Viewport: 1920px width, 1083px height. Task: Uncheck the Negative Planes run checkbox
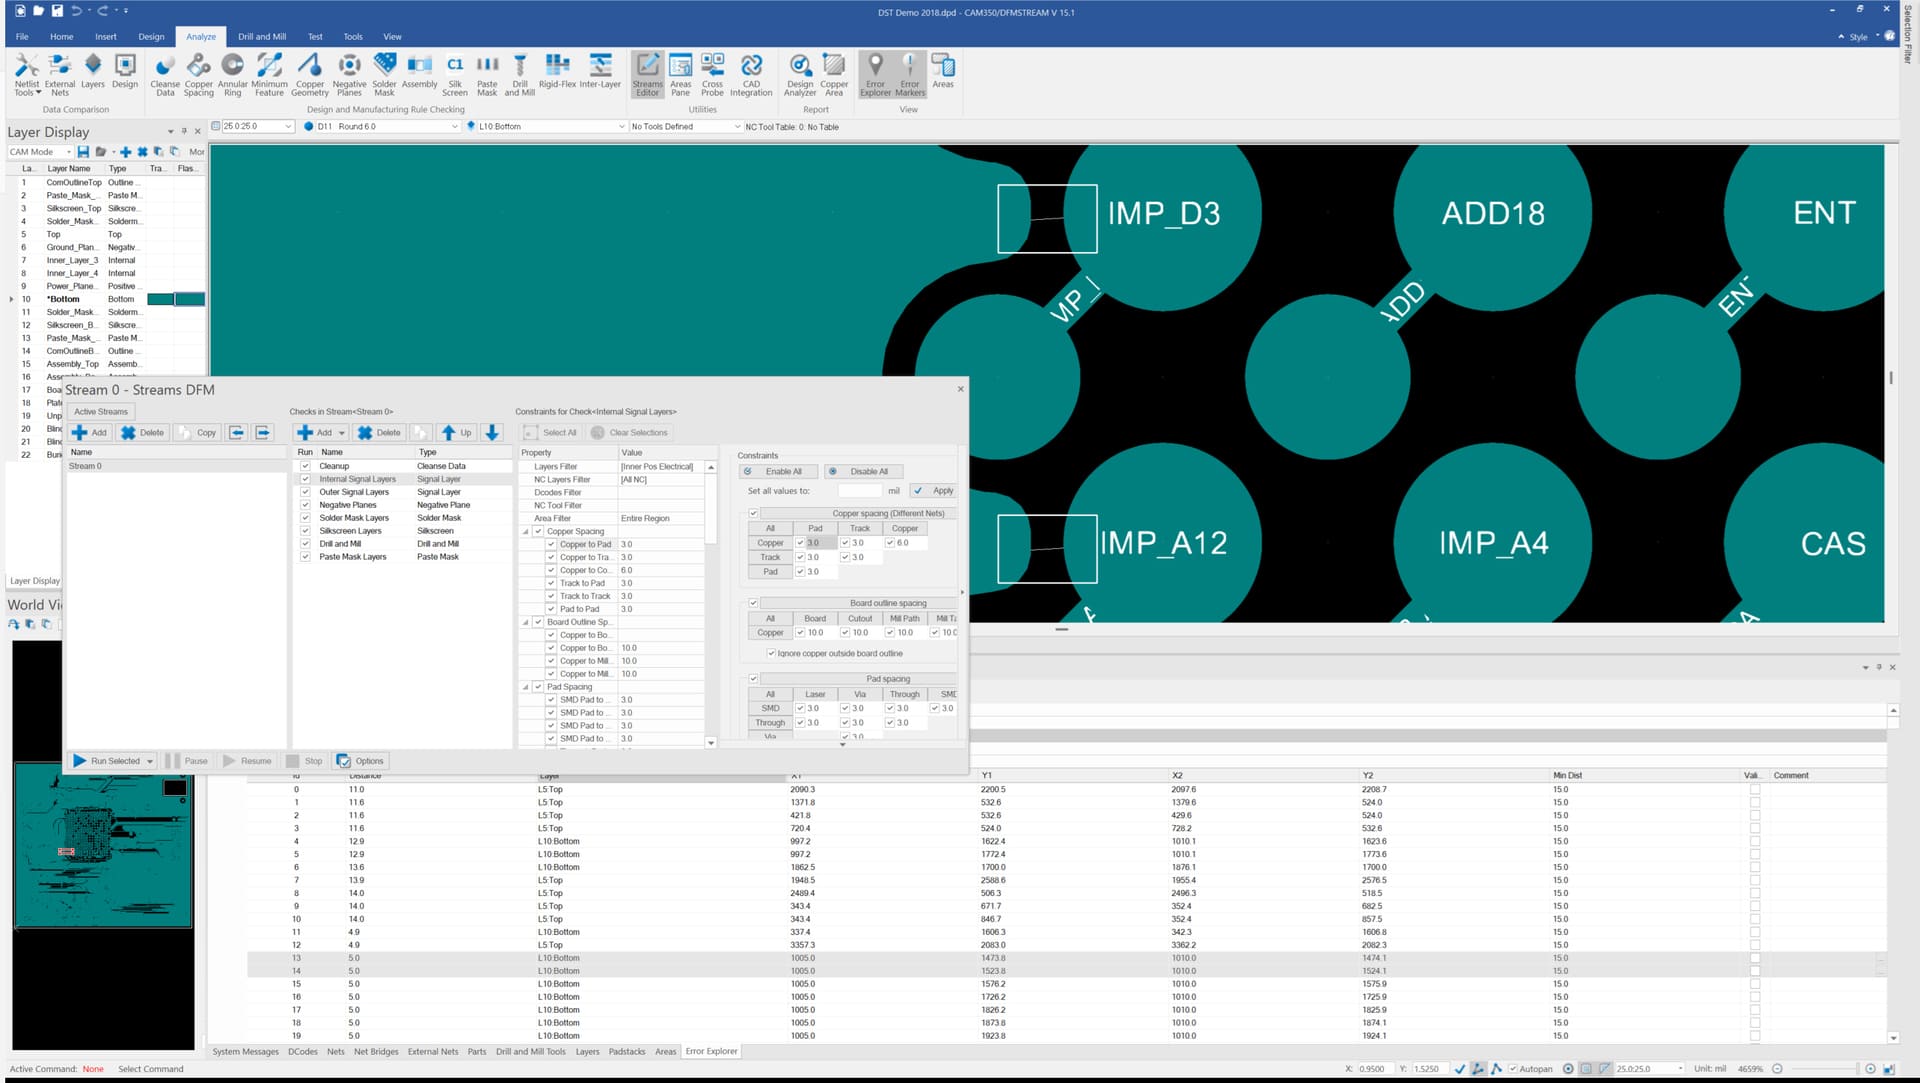[306, 505]
